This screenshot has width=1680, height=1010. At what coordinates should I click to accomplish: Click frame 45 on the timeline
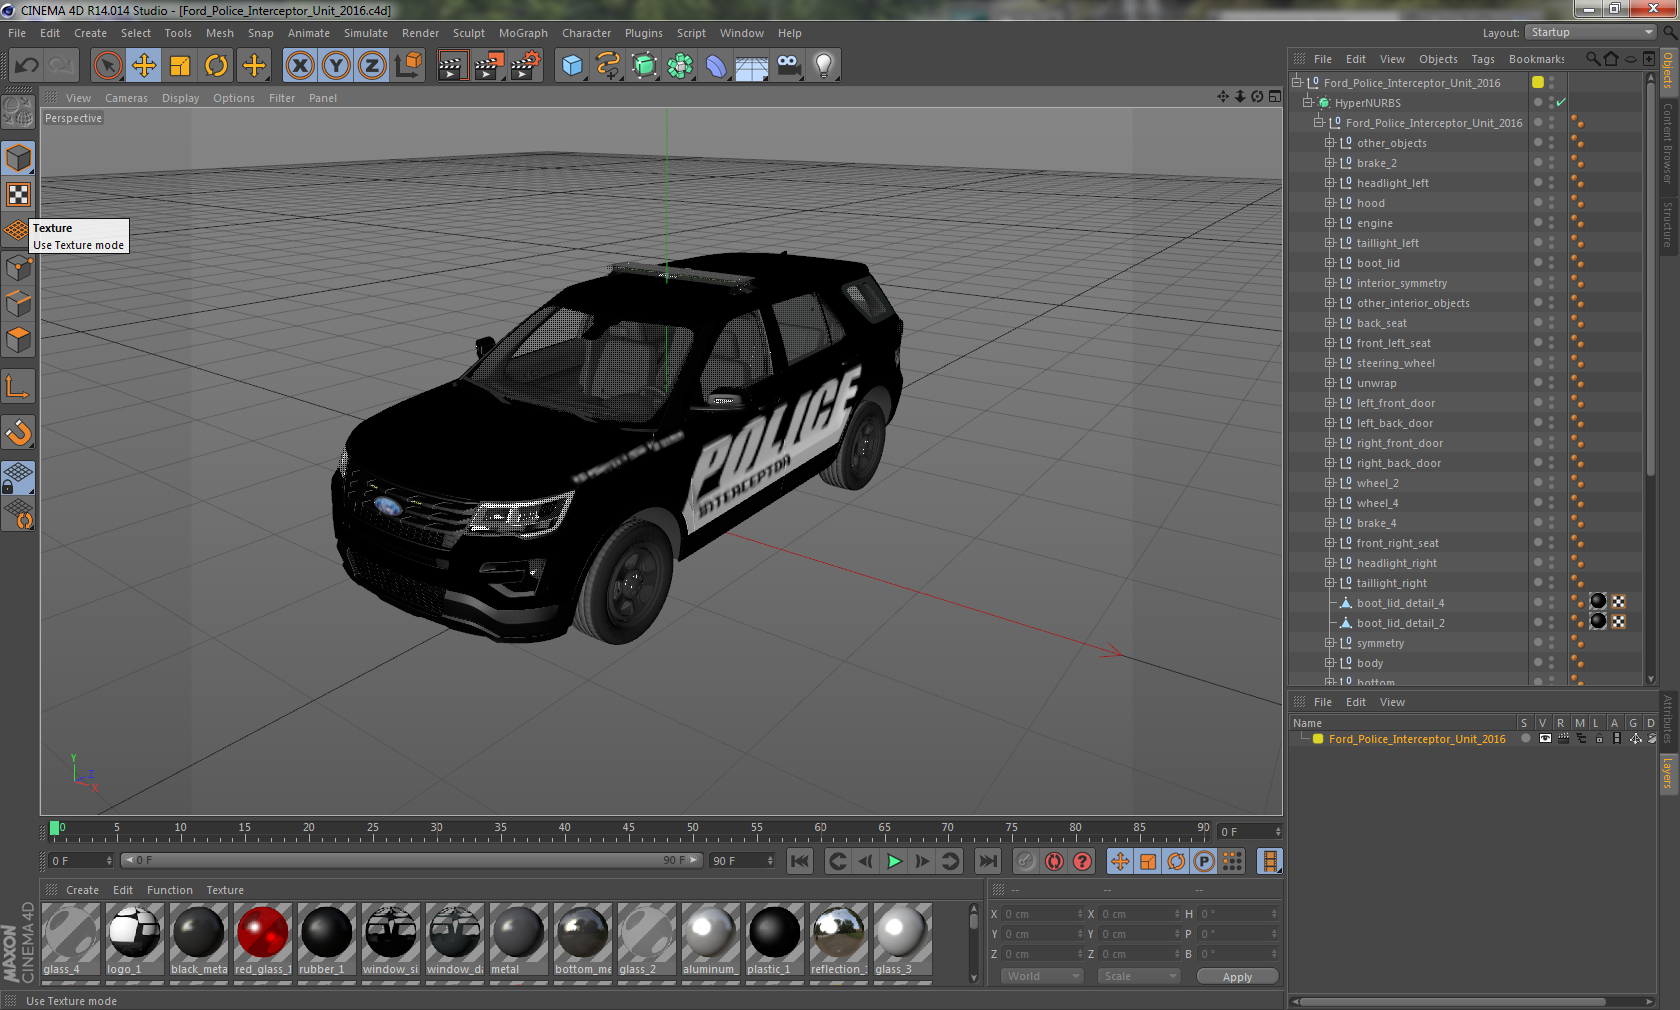click(629, 830)
